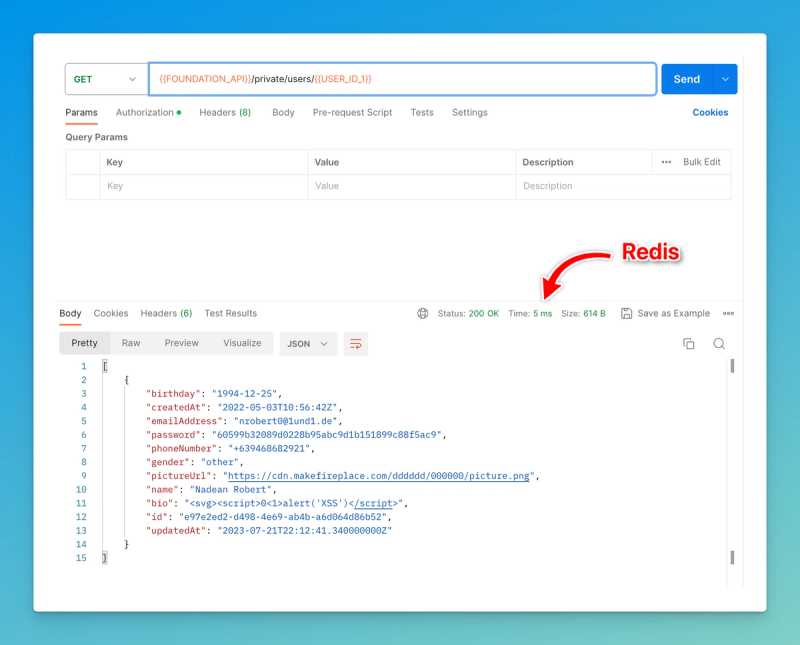Open the request Headers (8) tab
This screenshot has height=645, width=800.
(x=225, y=112)
